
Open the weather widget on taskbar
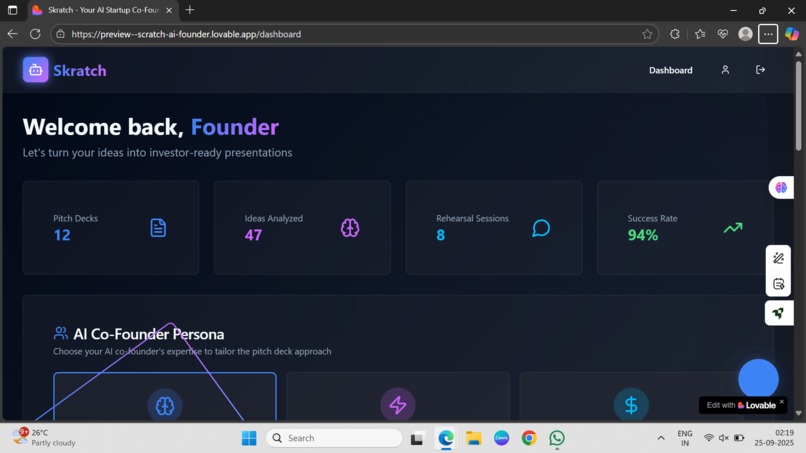[x=45, y=438]
